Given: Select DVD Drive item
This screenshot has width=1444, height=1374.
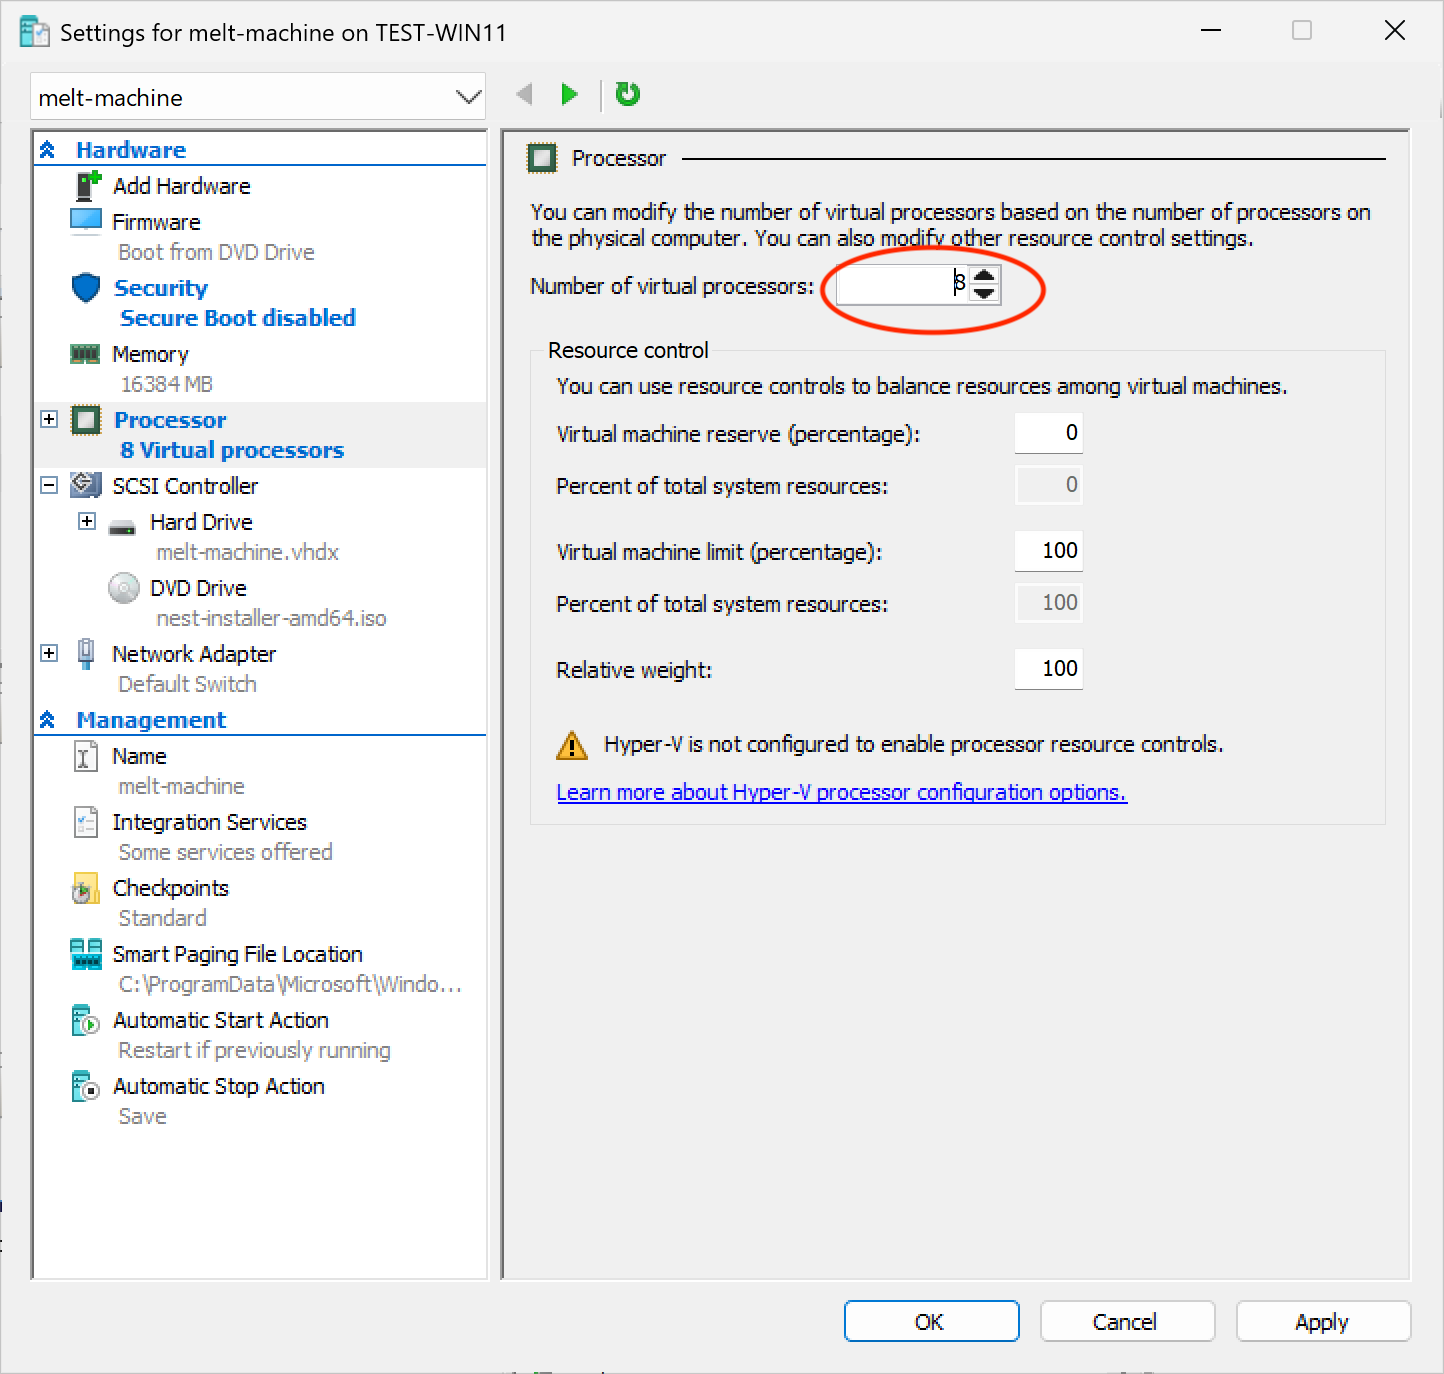Looking at the screenshot, I should tap(198, 588).
